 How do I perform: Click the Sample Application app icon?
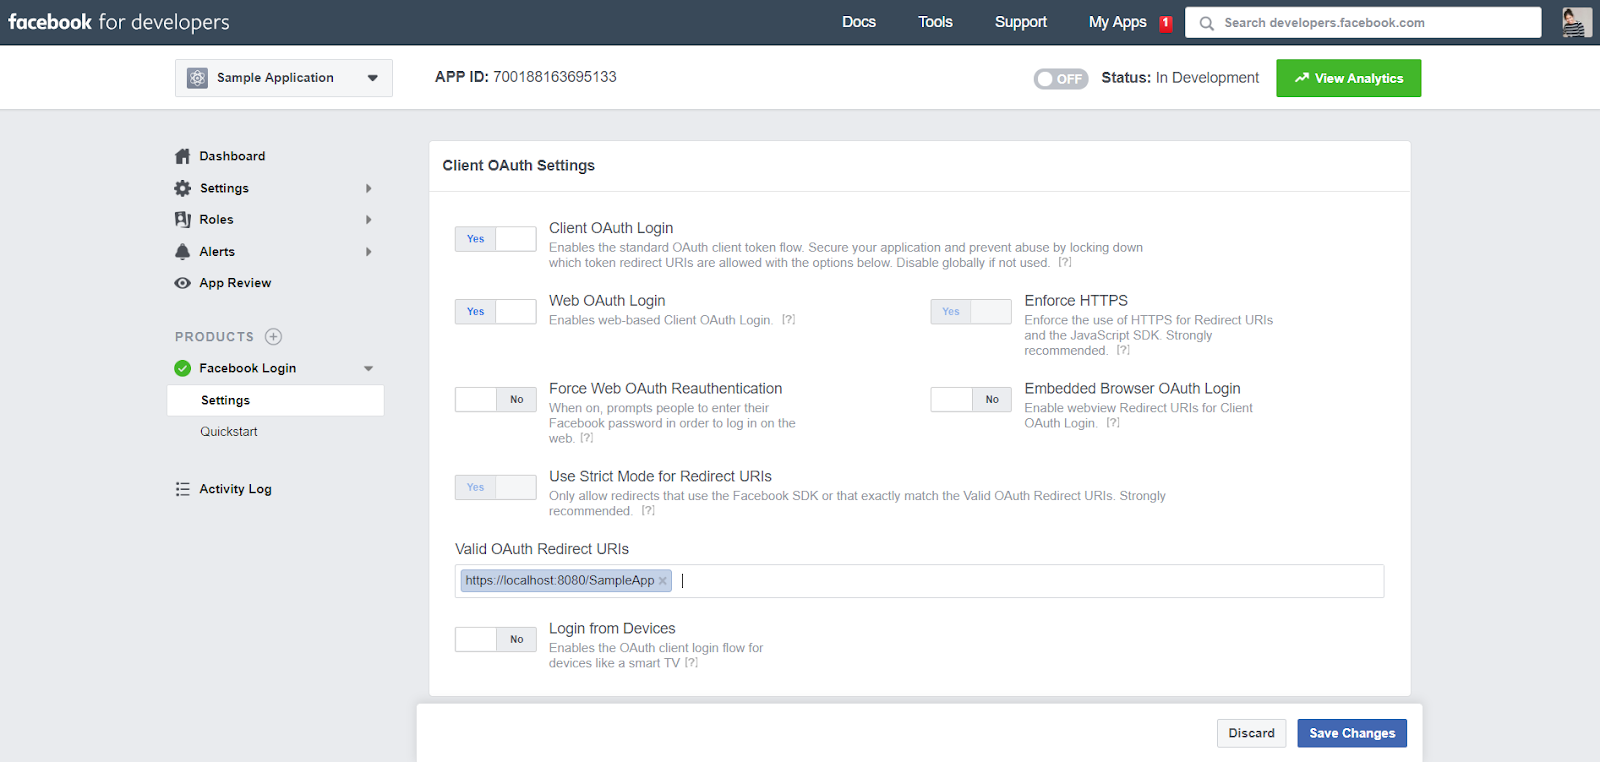[197, 78]
